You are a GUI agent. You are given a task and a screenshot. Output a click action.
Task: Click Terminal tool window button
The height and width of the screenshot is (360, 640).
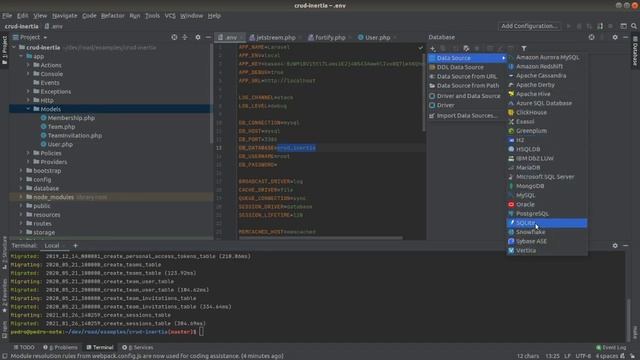point(100,347)
